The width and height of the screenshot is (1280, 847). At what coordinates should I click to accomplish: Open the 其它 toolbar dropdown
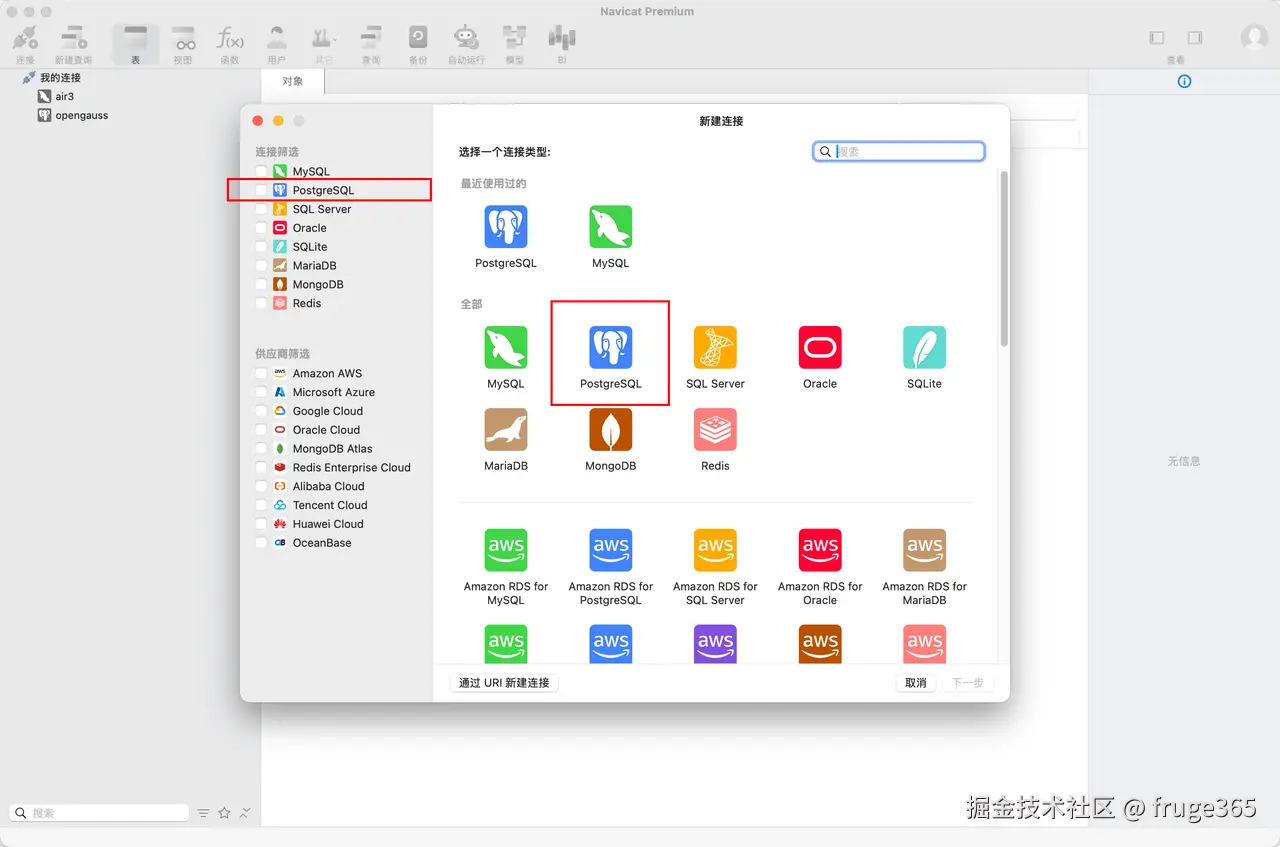click(x=324, y=44)
